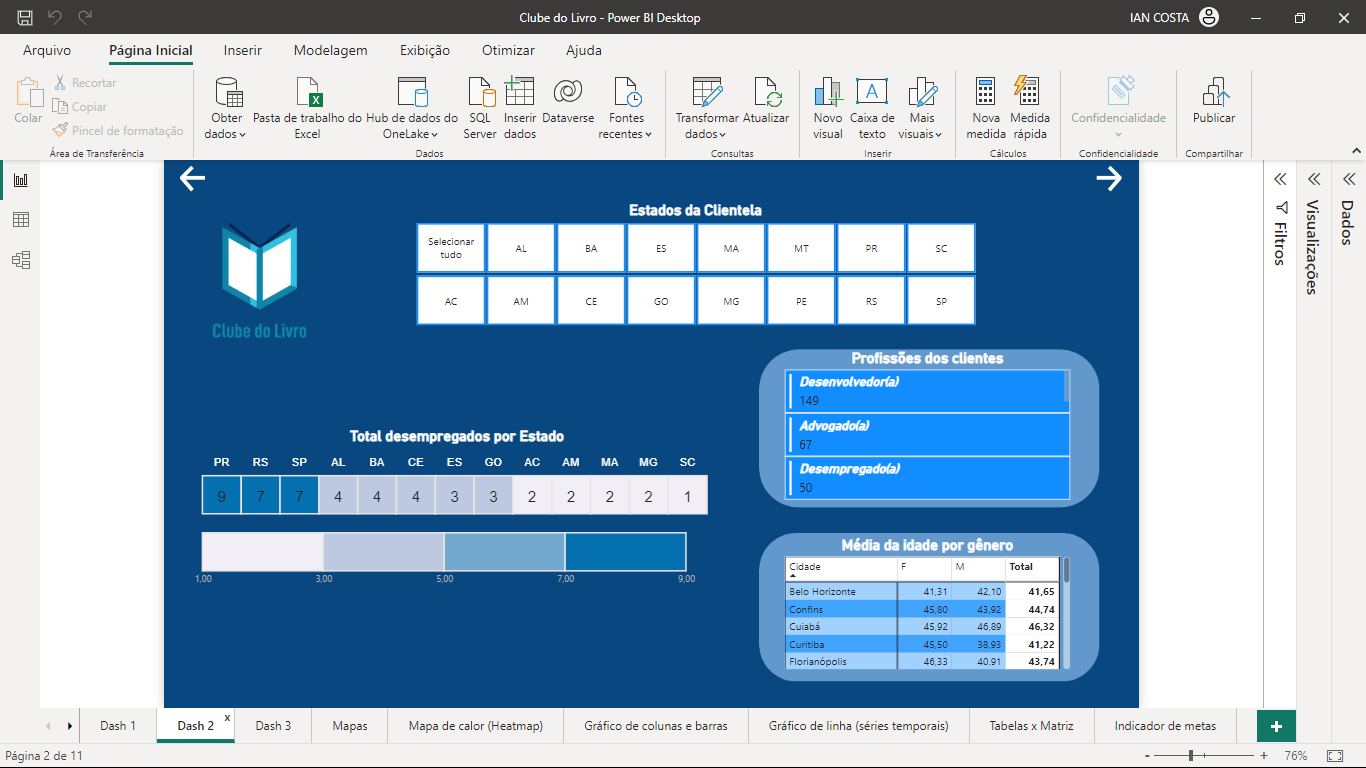The width and height of the screenshot is (1366, 768).
Task: Click the back arrow on the dashboard
Action: click(x=192, y=178)
